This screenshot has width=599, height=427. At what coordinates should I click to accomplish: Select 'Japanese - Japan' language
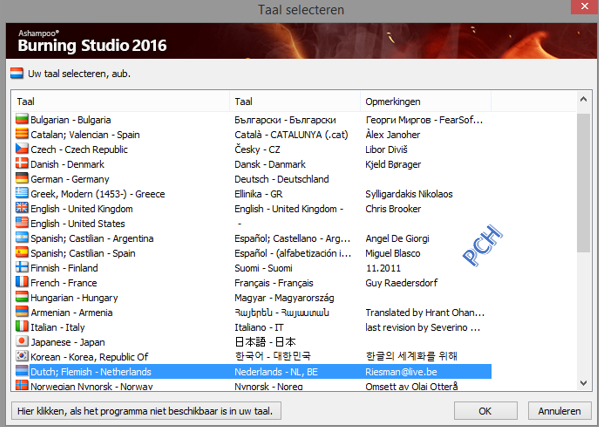point(68,342)
